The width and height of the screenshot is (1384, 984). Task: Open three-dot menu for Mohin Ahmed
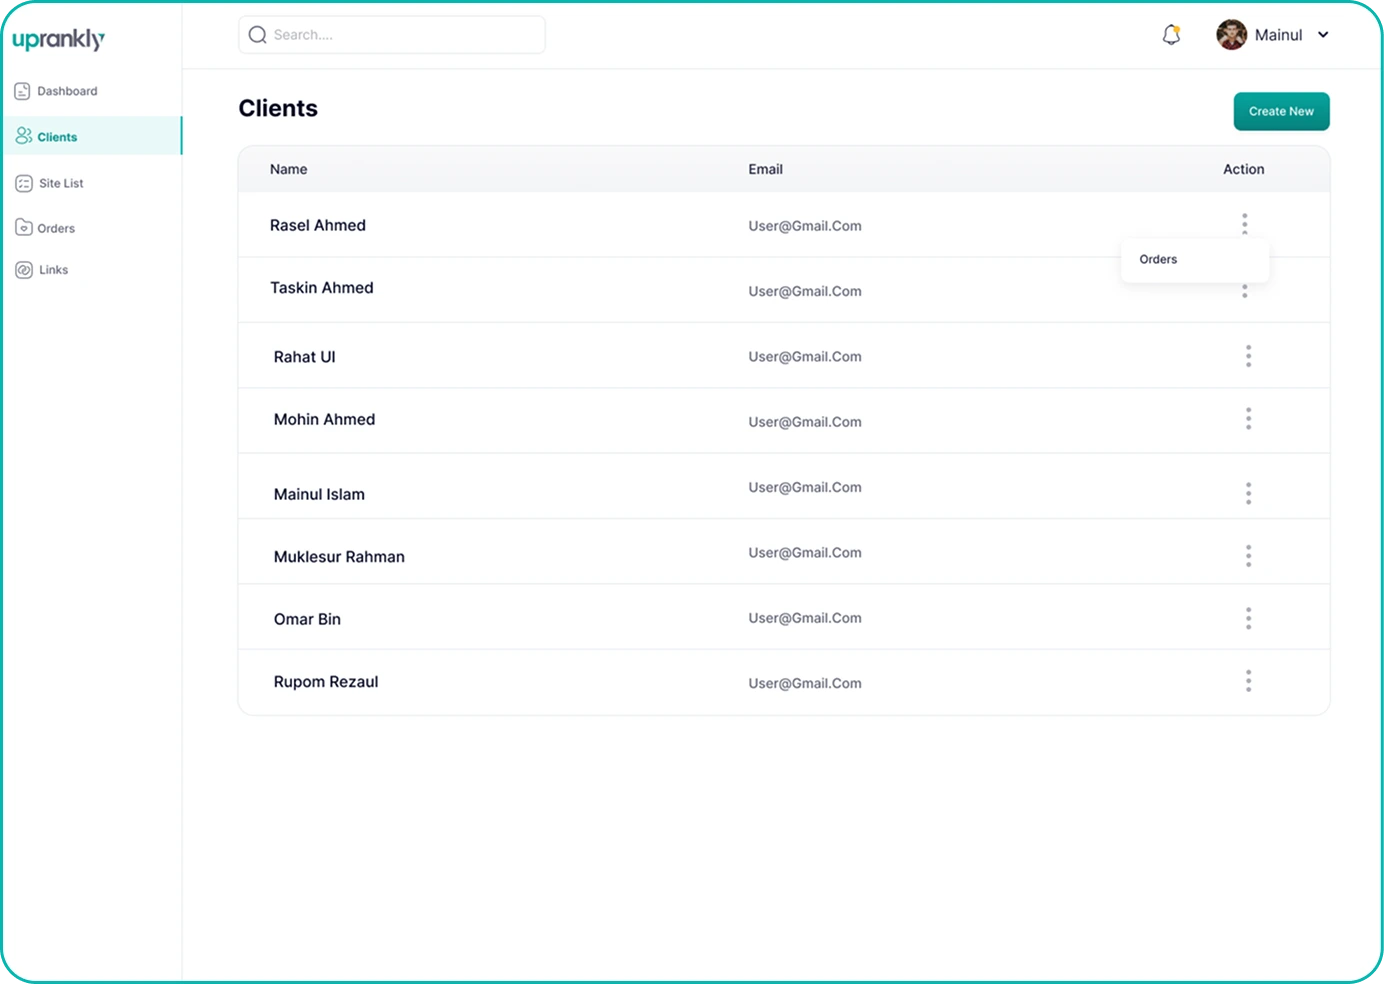pyautogui.click(x=1248, y=419)
